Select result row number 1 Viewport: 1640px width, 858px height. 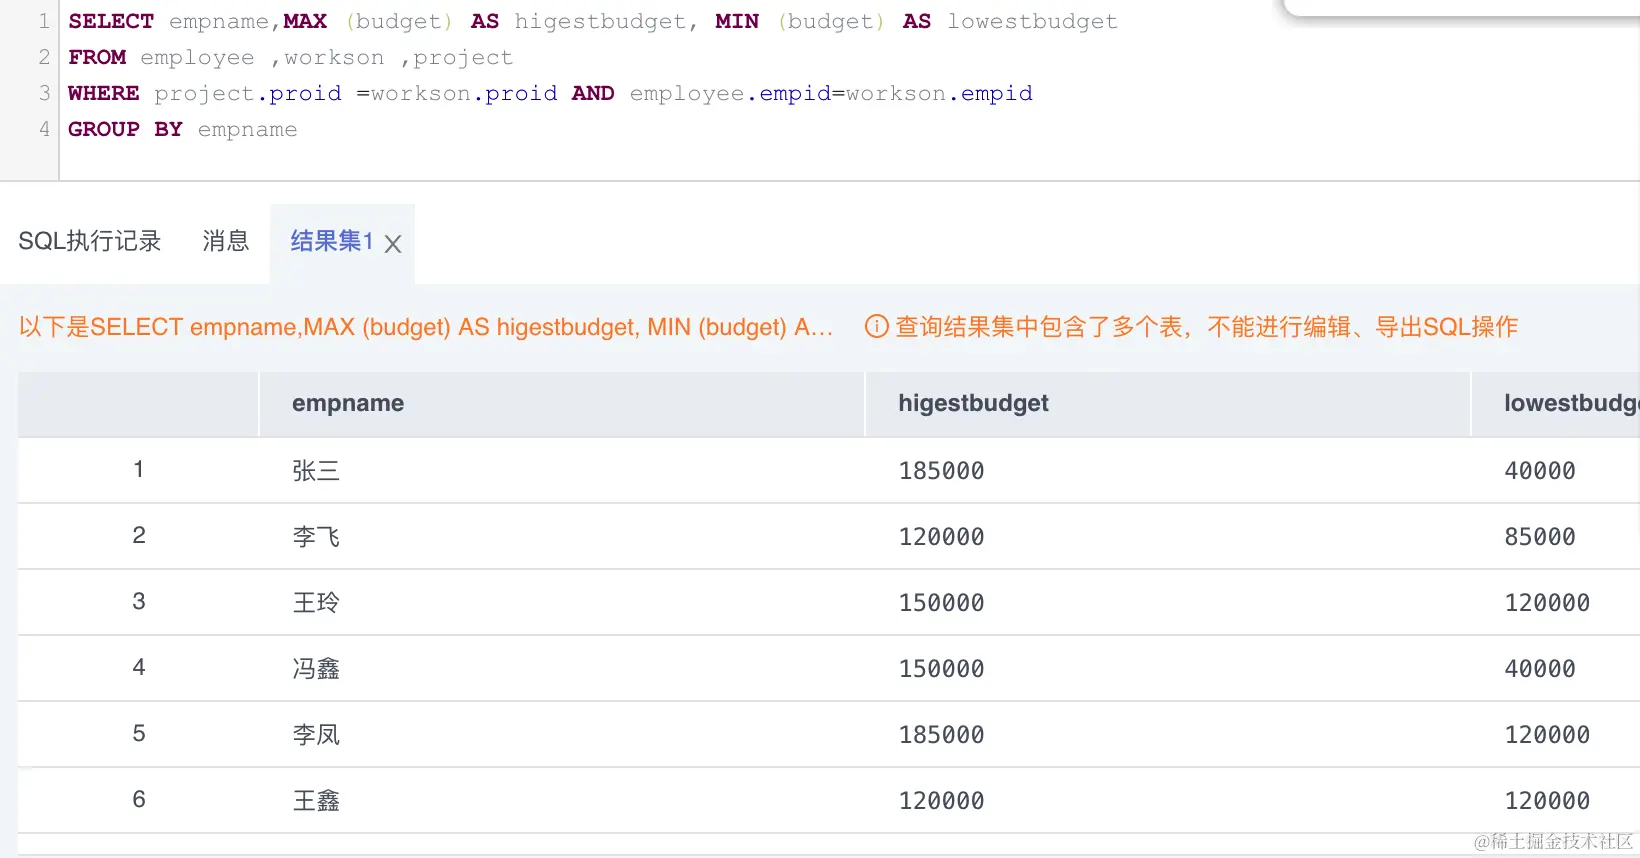click(x=139, y=469)
